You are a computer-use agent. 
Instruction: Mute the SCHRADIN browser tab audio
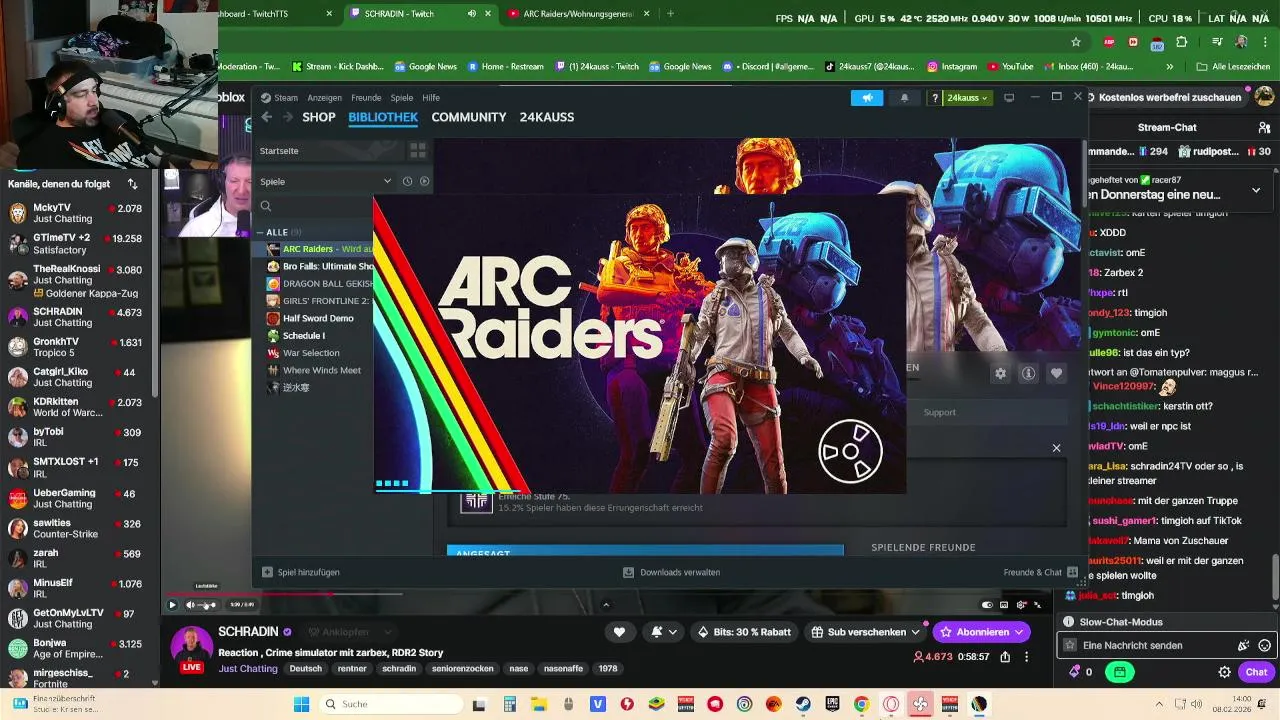pyautogui.click(x=472, y=14)
